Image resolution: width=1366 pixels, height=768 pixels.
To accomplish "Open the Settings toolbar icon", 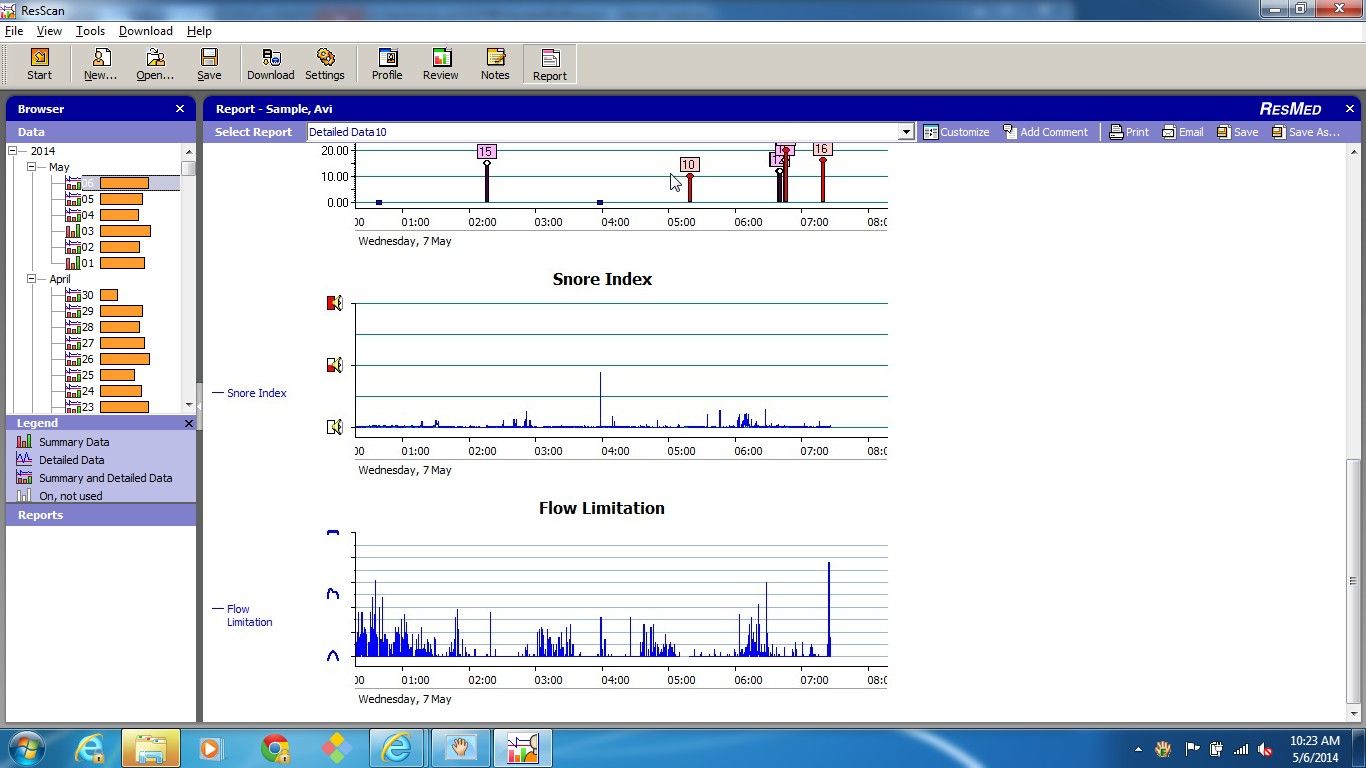I will (324, 64).
